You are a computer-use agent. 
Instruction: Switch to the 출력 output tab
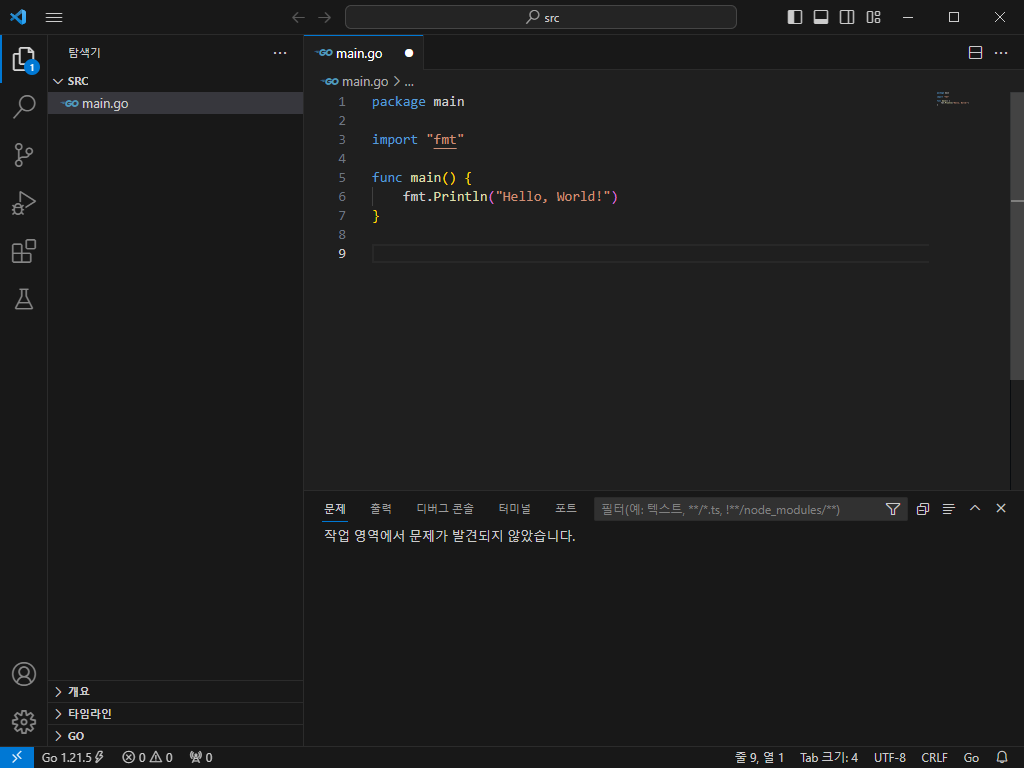click(x=381, y=509)
